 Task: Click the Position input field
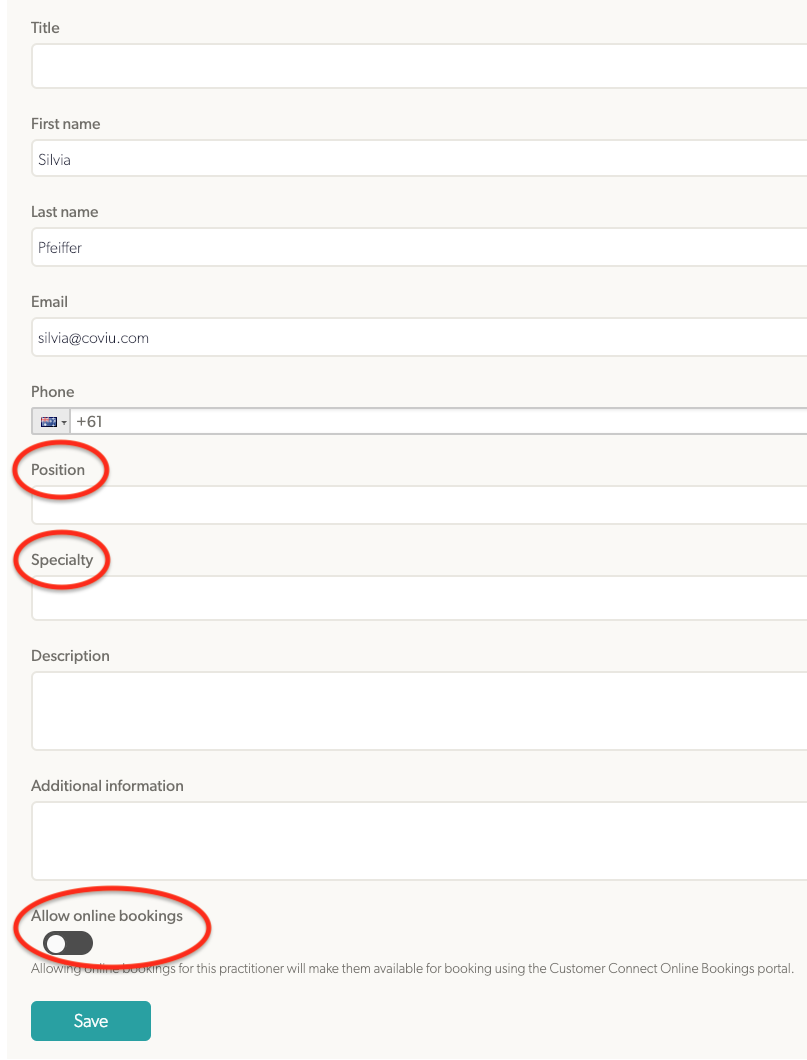coord(419,505)
